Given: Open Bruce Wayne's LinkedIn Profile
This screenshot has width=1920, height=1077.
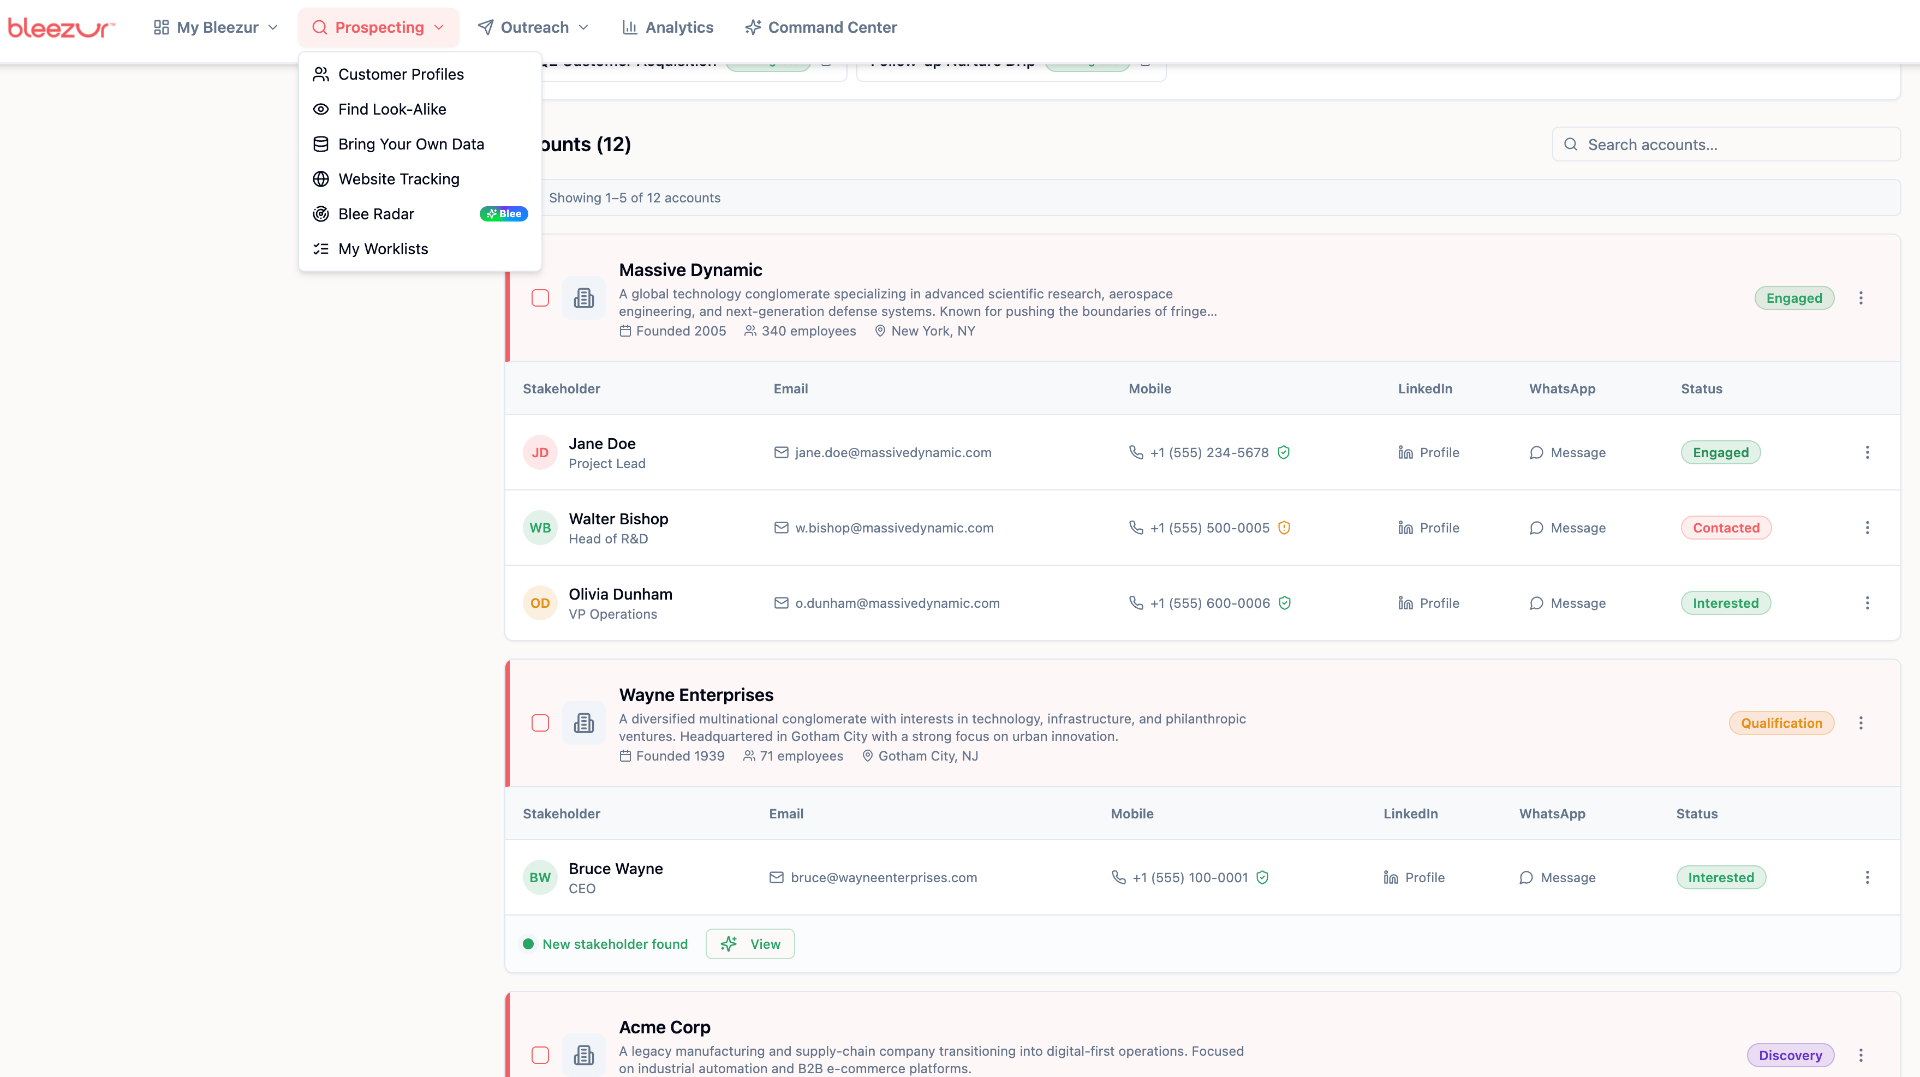Looking at the screenshot, I should [x=1414, y=878].
